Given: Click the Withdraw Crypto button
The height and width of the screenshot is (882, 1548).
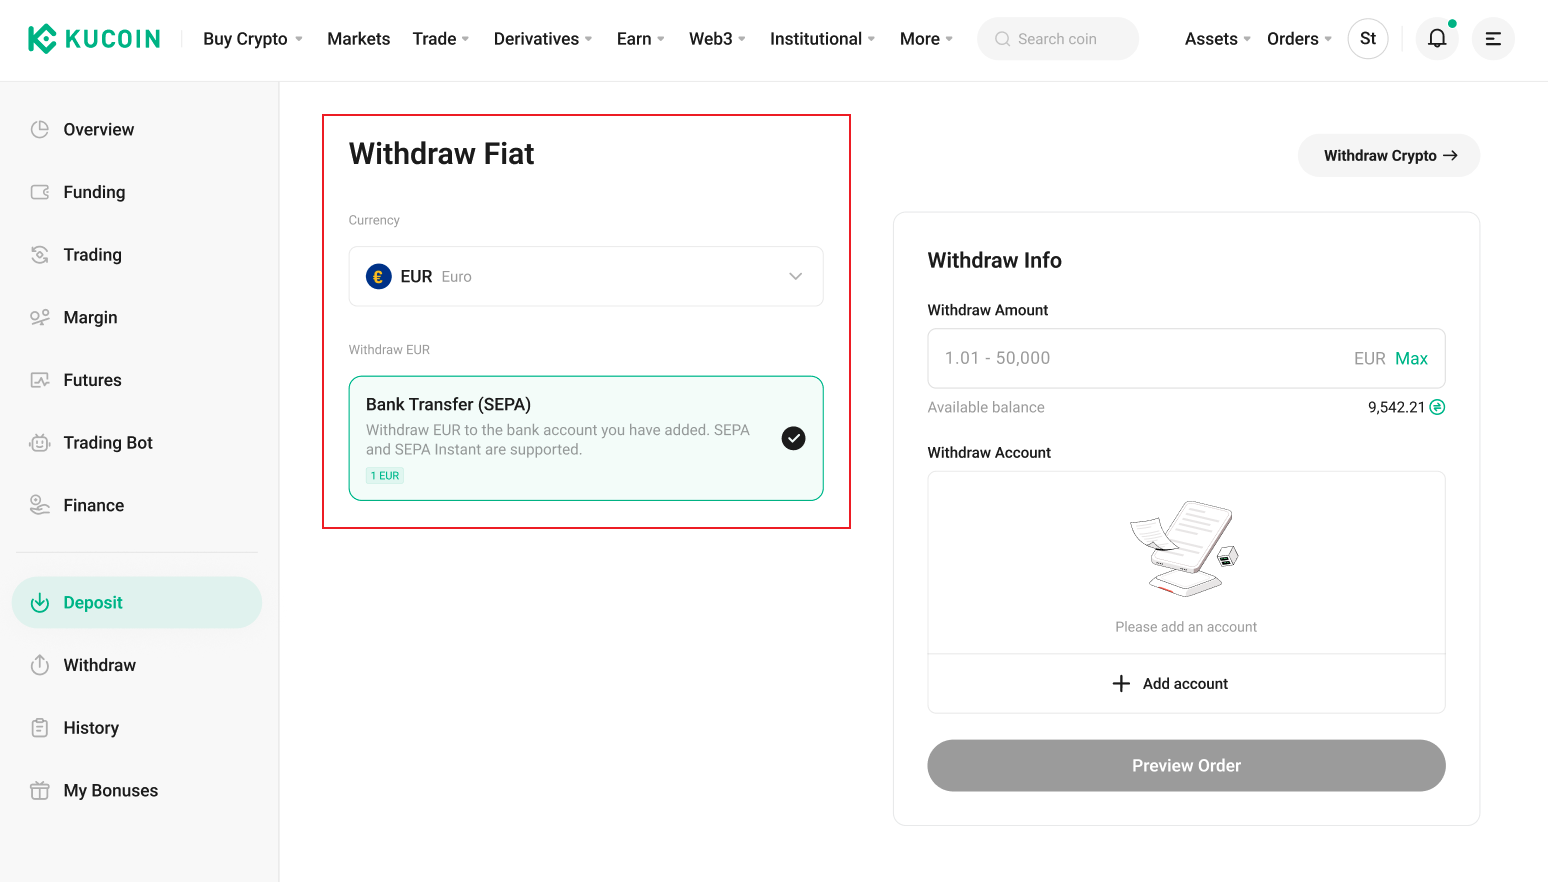Looking at the screenshot, I should 1388,156.
